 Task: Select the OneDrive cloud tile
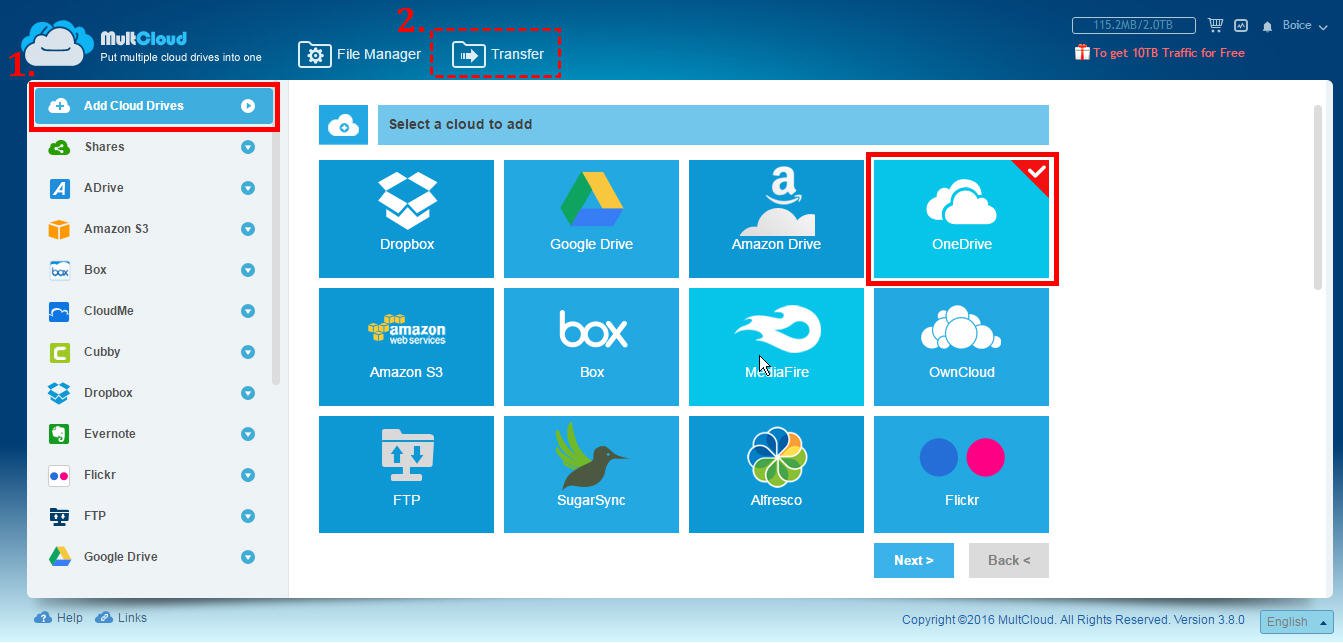click(961, 219)
